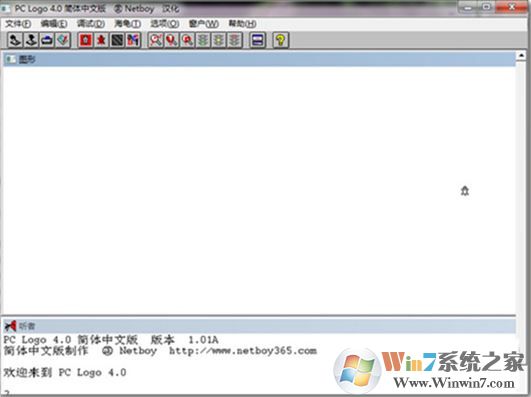Click the 'PC Logo 4.0 简体中文版 版本 1.01A' line
The height and width of the screenshot is (397, 531).
111,339
